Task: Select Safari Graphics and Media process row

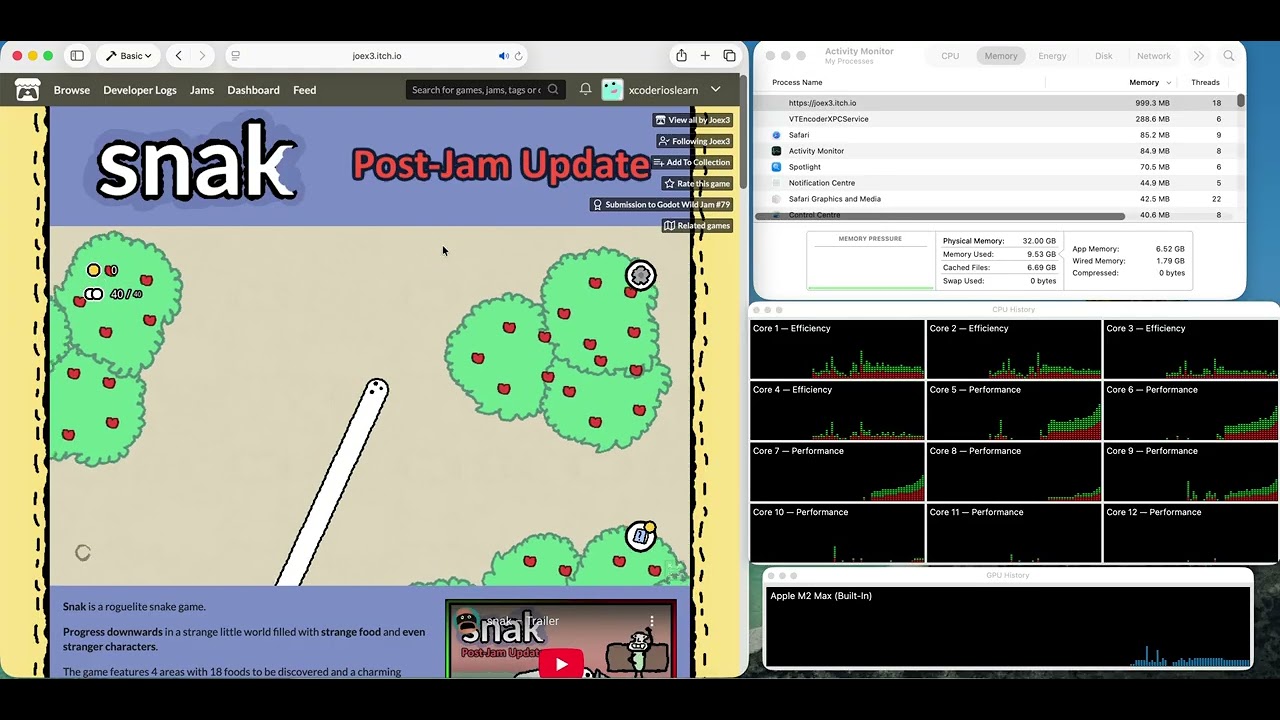Action: pyautogui.click(x=995, y=199)
